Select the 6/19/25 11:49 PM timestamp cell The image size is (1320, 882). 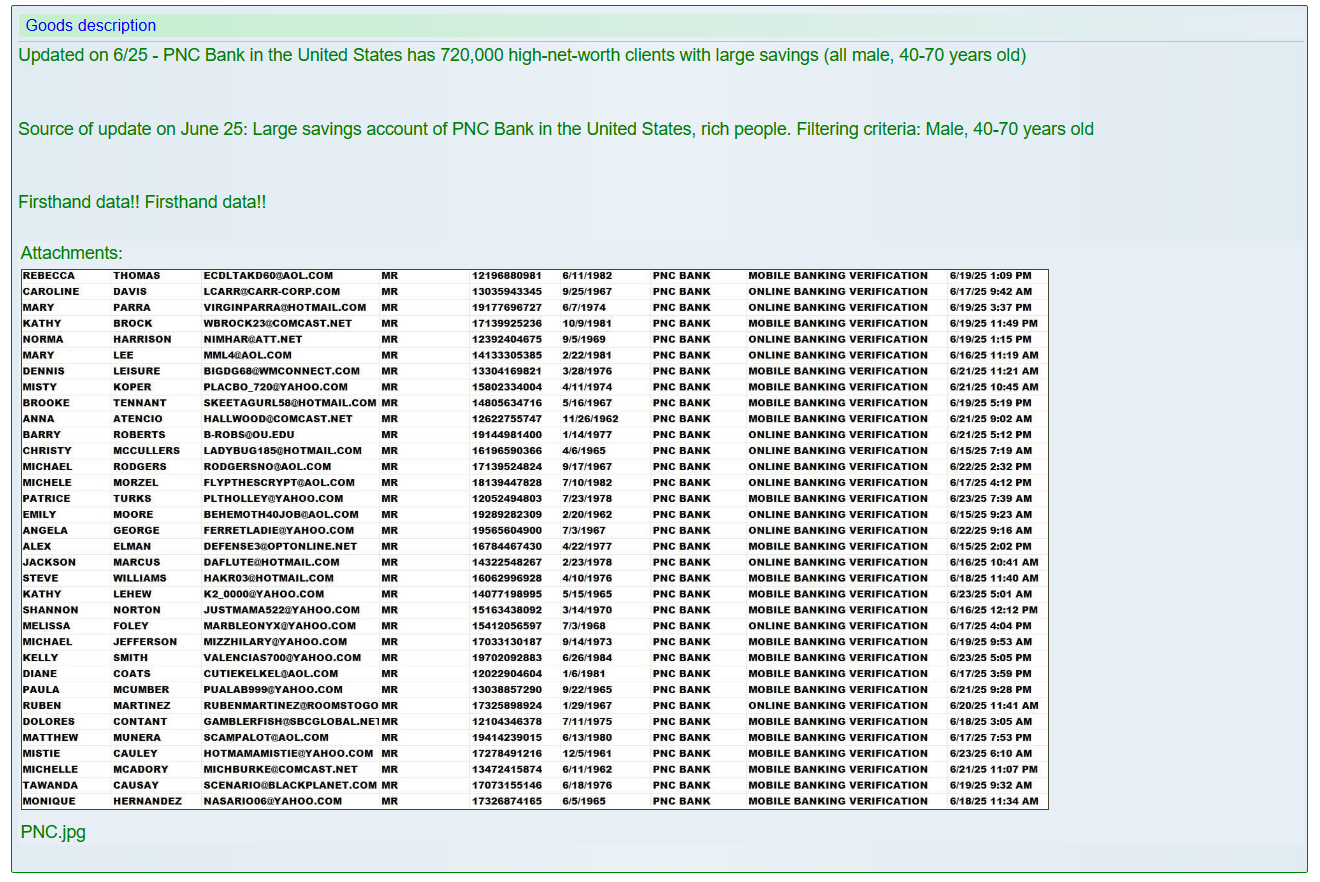pos(993,324)
